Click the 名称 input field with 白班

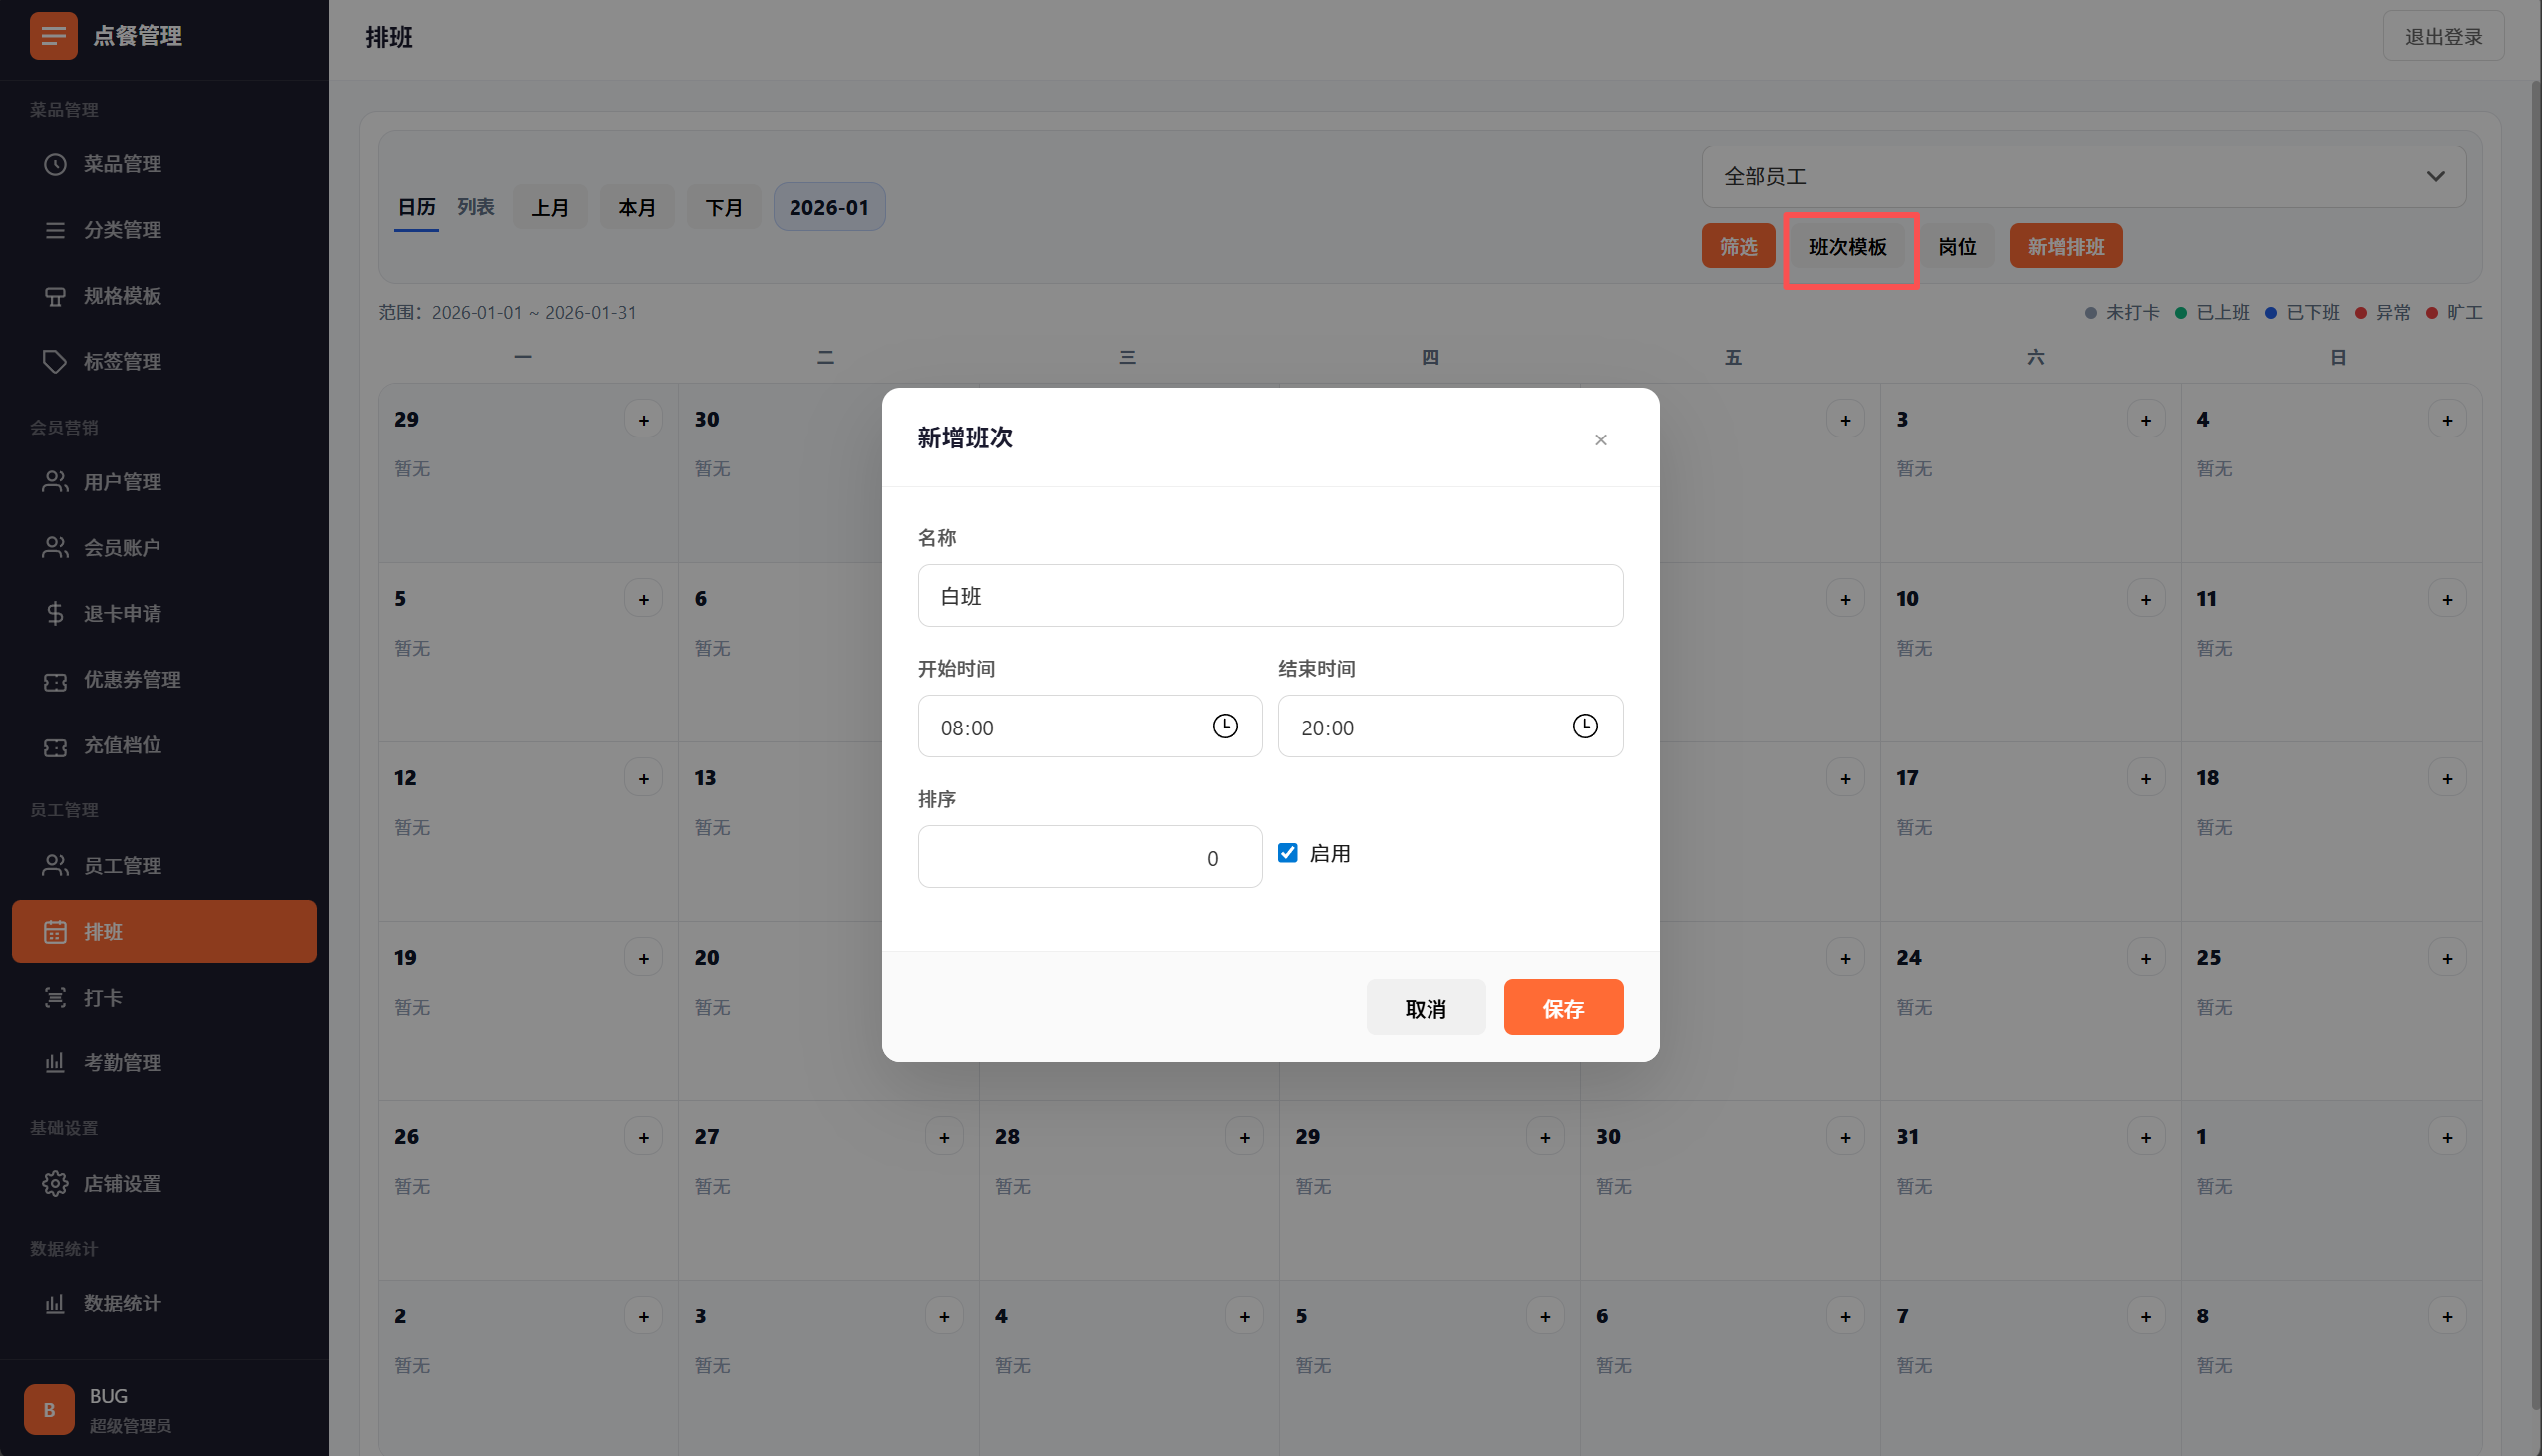(1269, 596)
